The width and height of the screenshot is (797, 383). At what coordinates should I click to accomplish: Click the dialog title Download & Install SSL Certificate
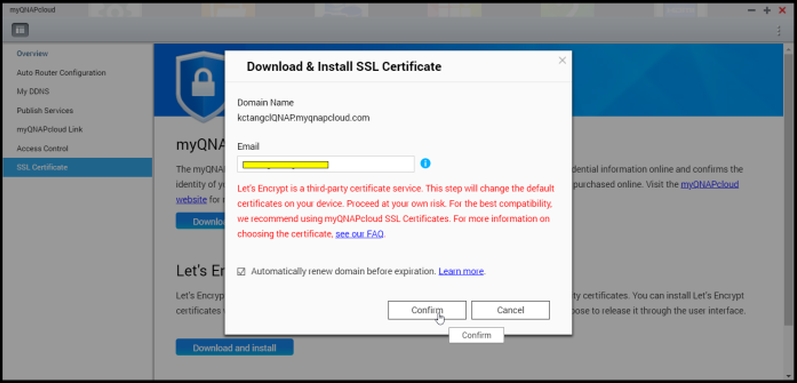coord(344,67)
